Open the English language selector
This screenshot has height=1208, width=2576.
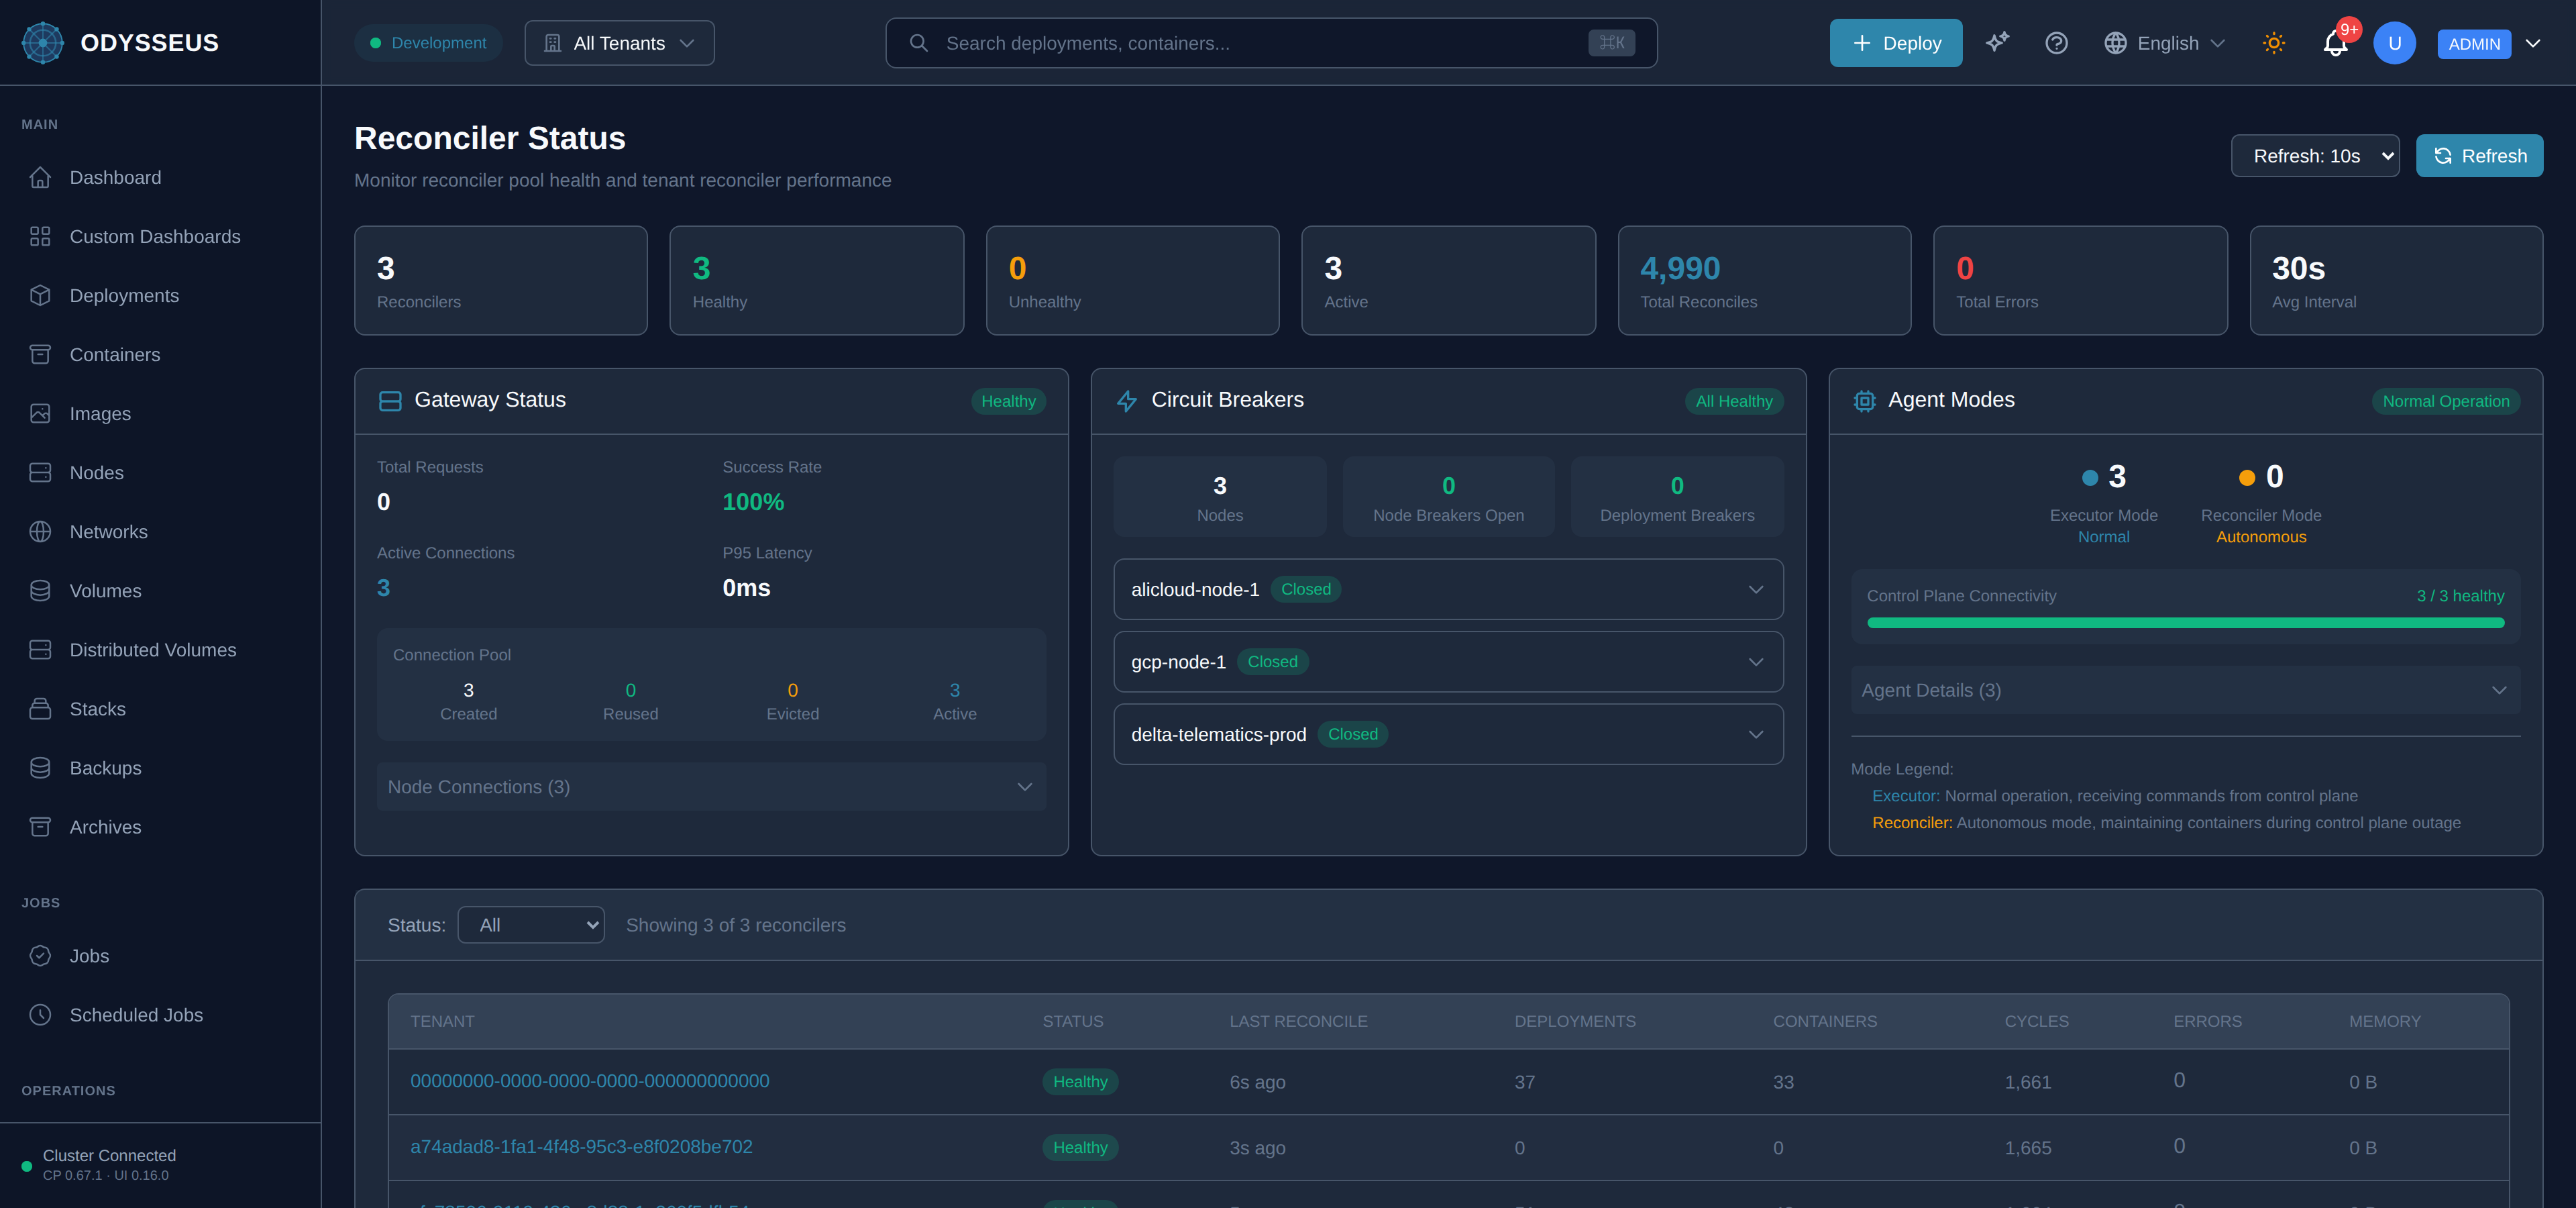coord(2165,43)
